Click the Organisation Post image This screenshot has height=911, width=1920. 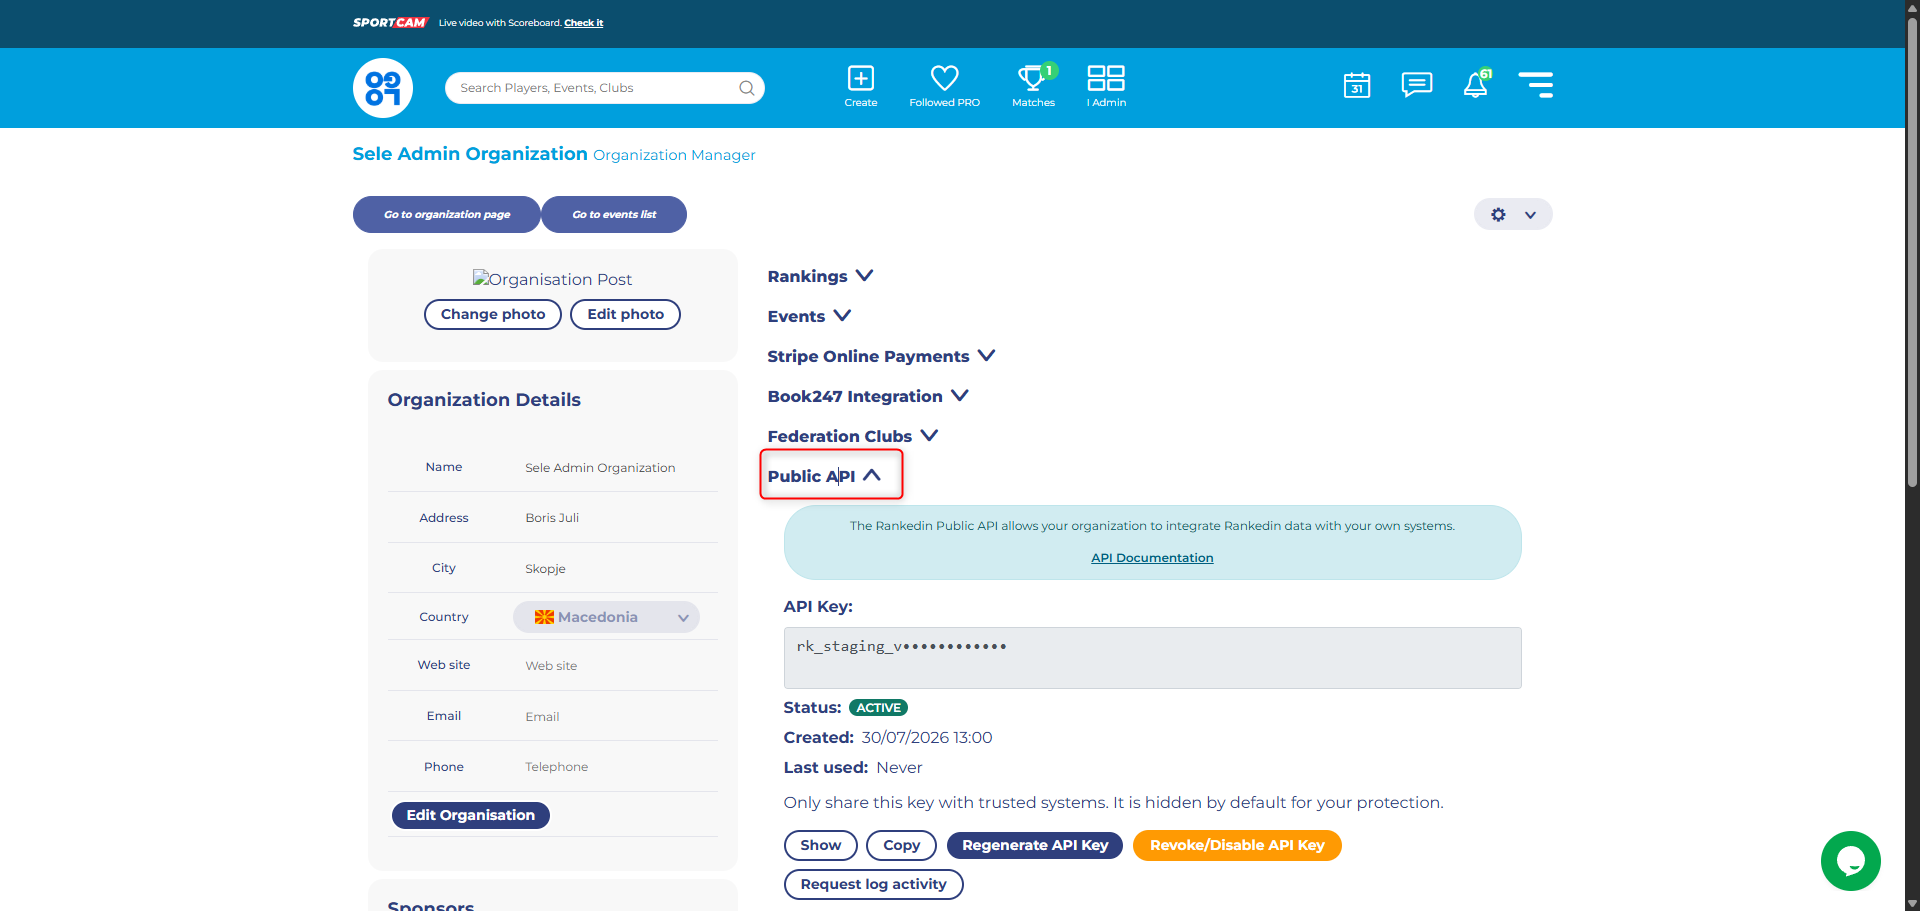point(552,279)
